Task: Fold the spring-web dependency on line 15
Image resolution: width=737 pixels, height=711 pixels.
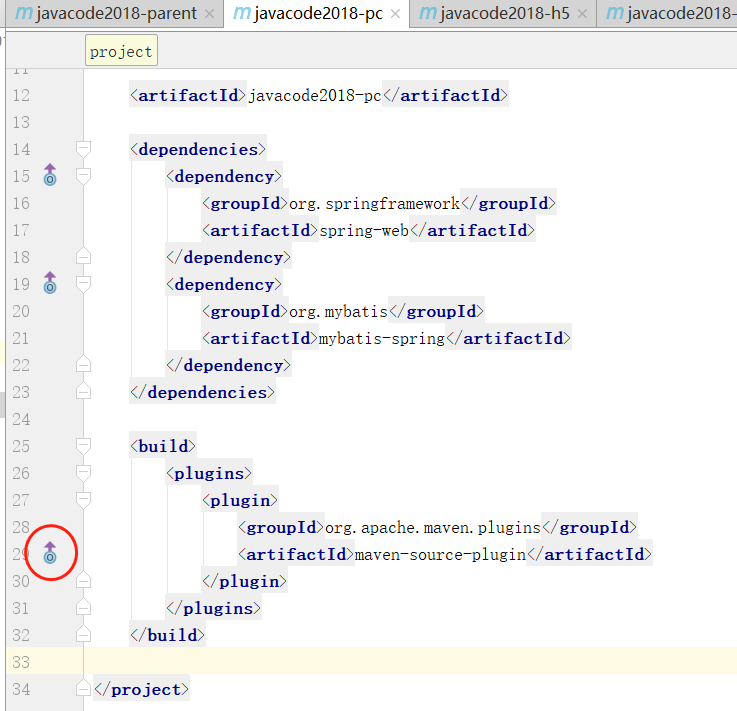Action: click(84, 176)
